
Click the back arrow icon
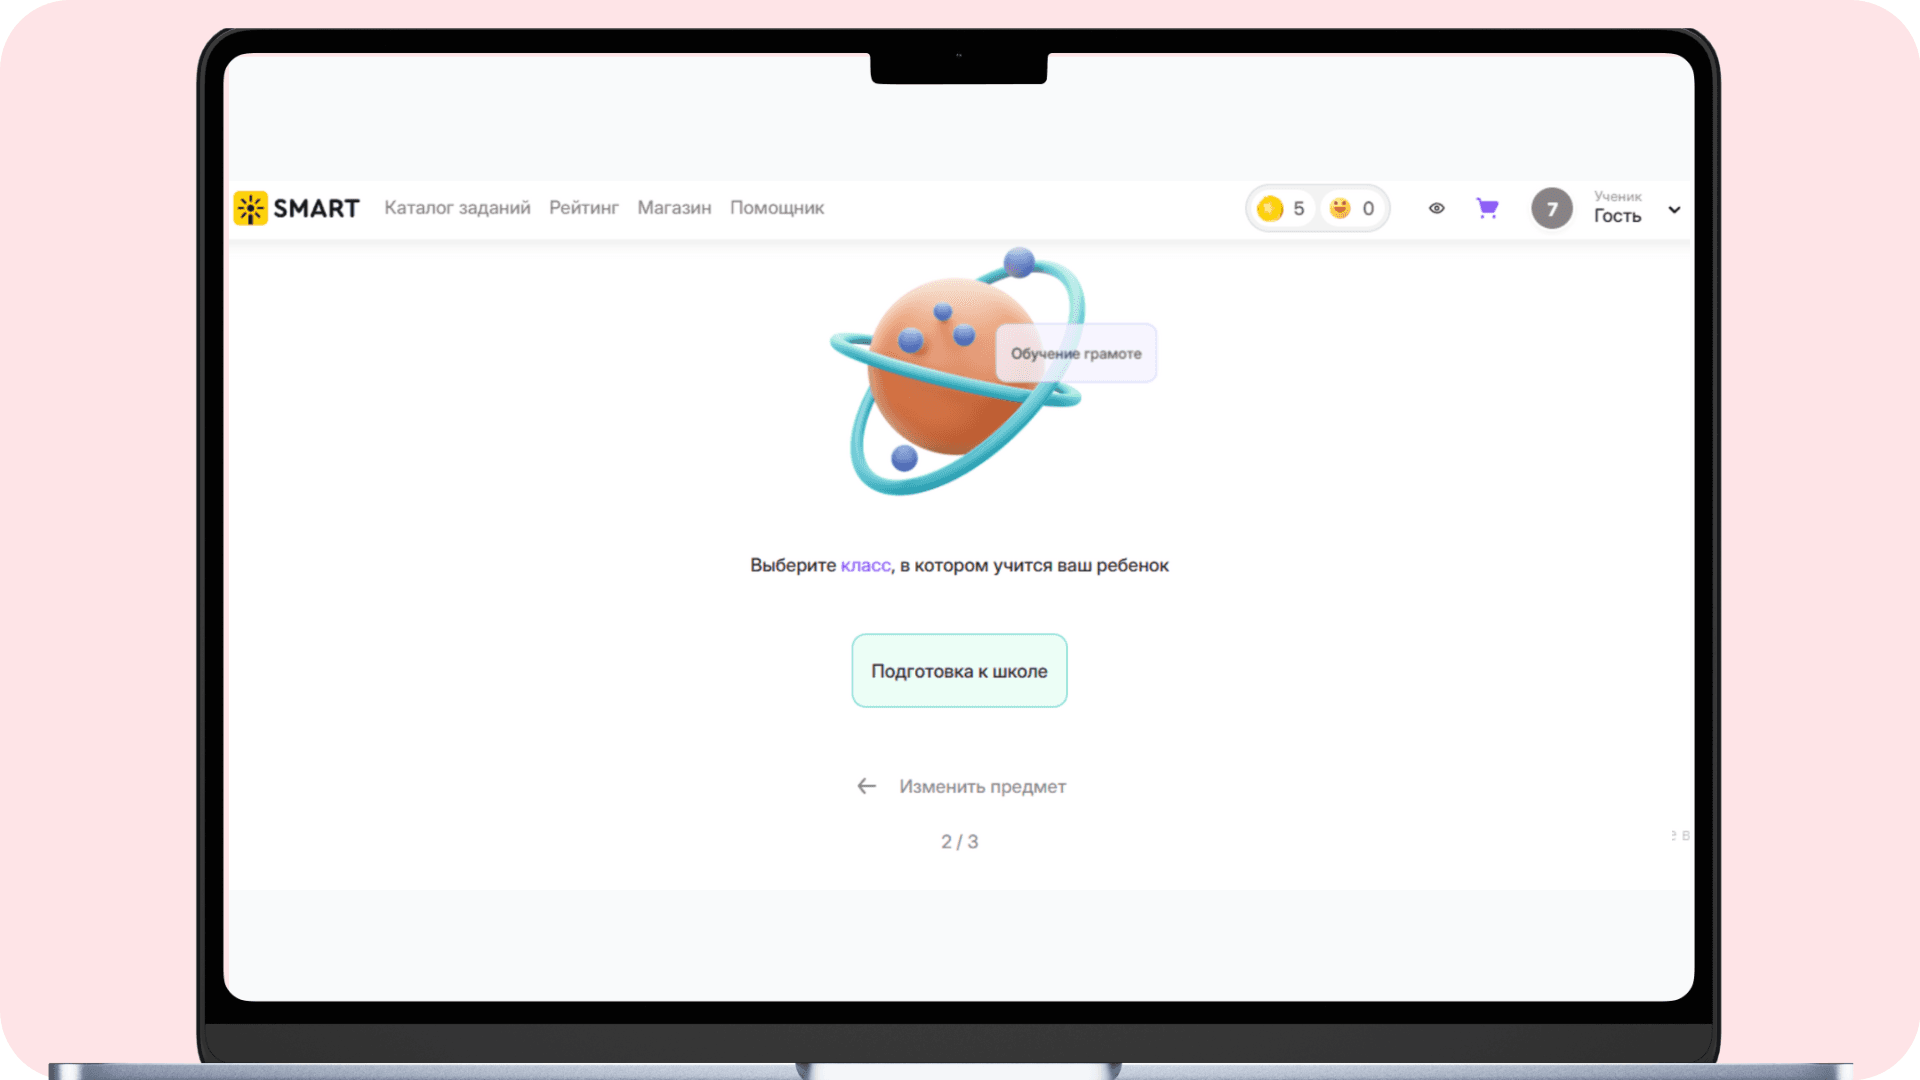pyautogui.click(x=866, y=786)
